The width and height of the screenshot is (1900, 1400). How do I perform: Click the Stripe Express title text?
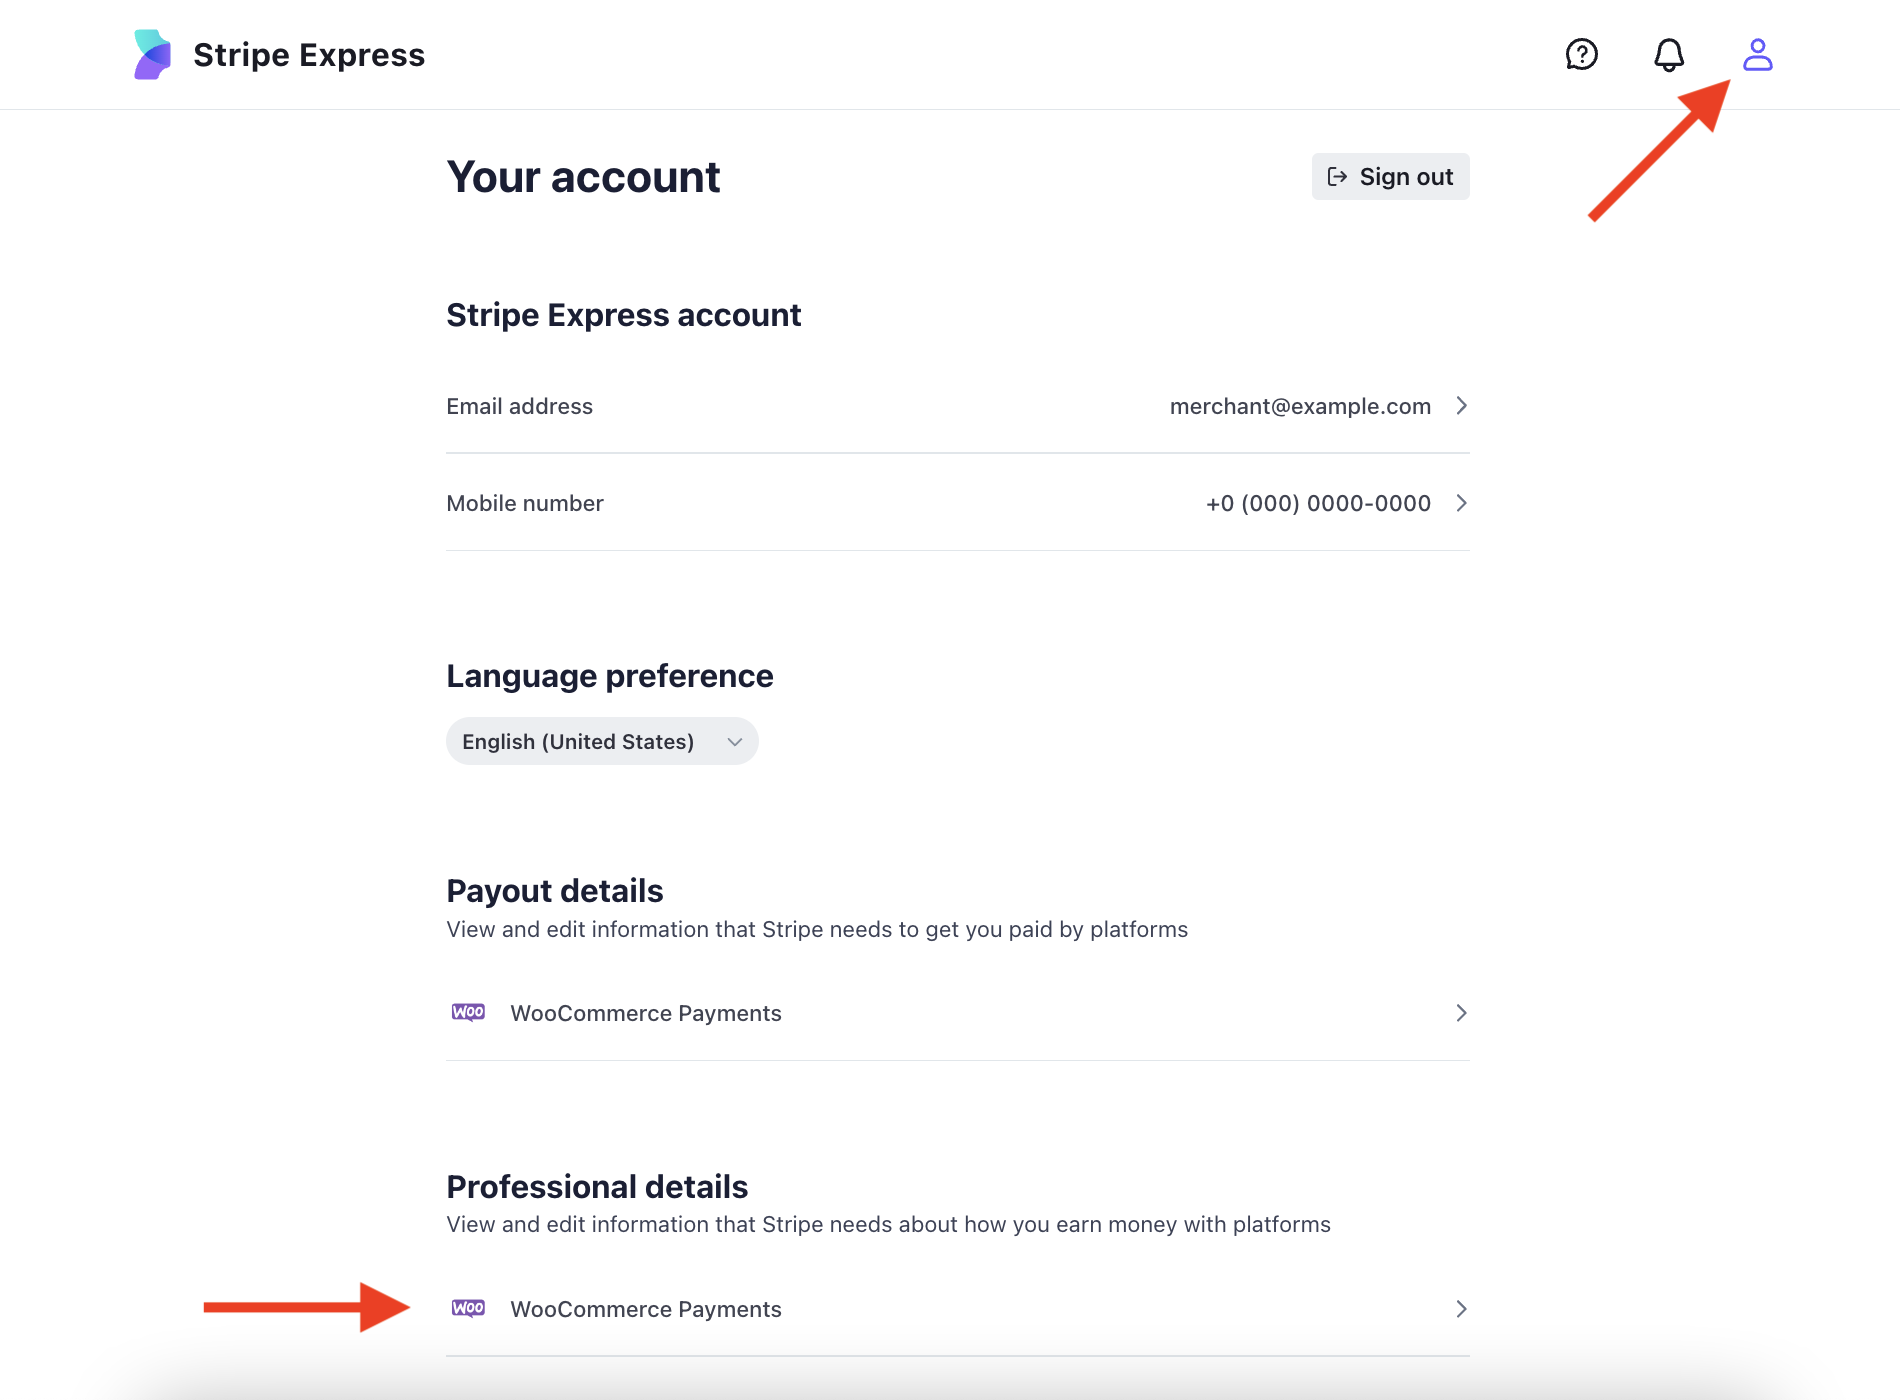pos(309,55)
